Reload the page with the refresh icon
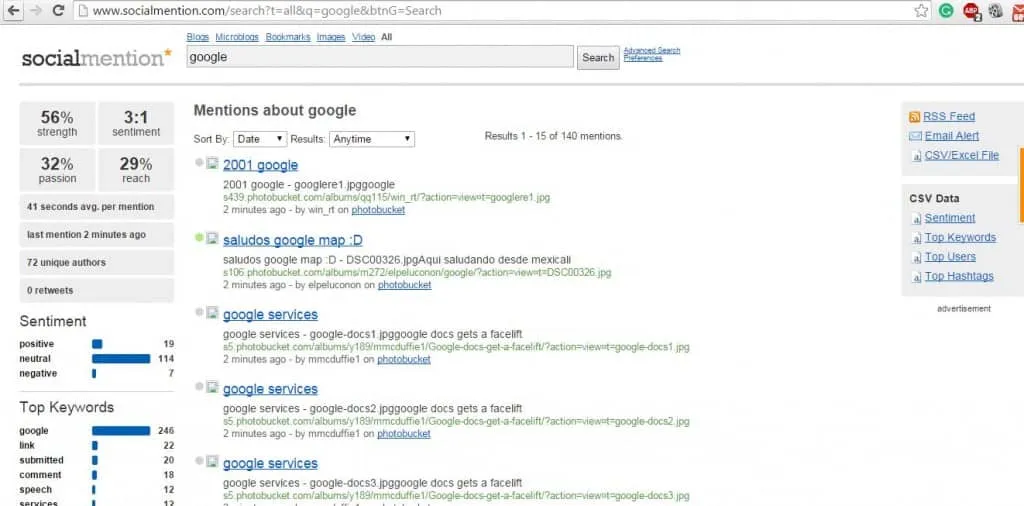The height and width of the screenshot is (506, 1024). point(58,10)
